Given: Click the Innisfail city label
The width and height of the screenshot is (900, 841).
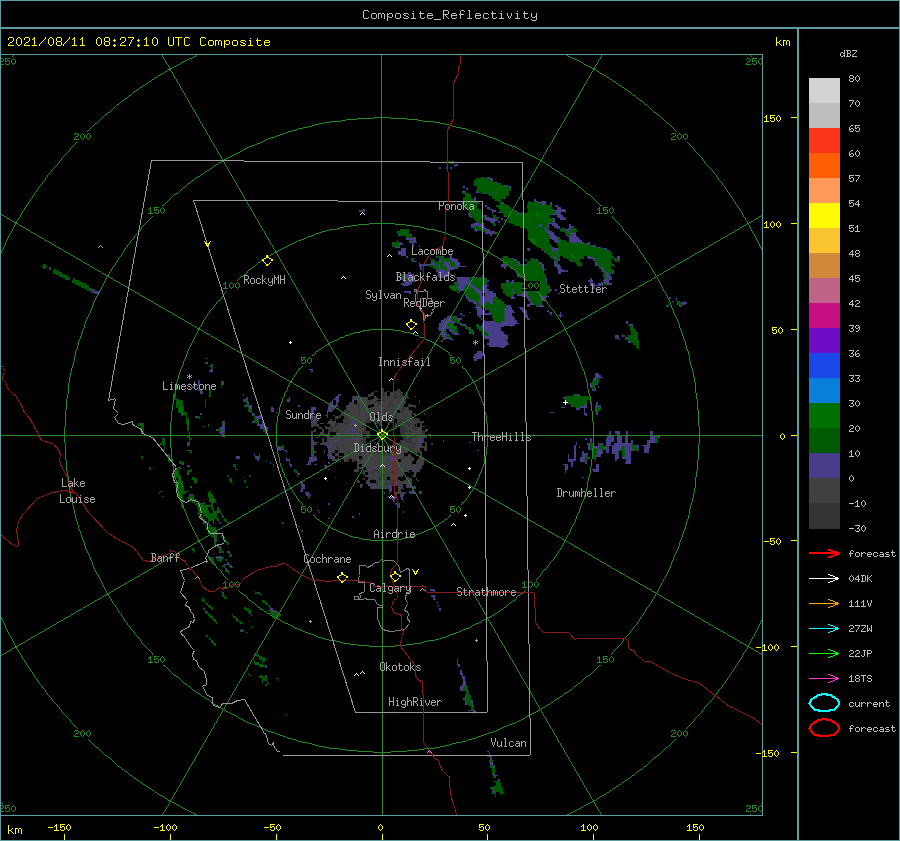Looking at the screenshot, I should [404, 362].
